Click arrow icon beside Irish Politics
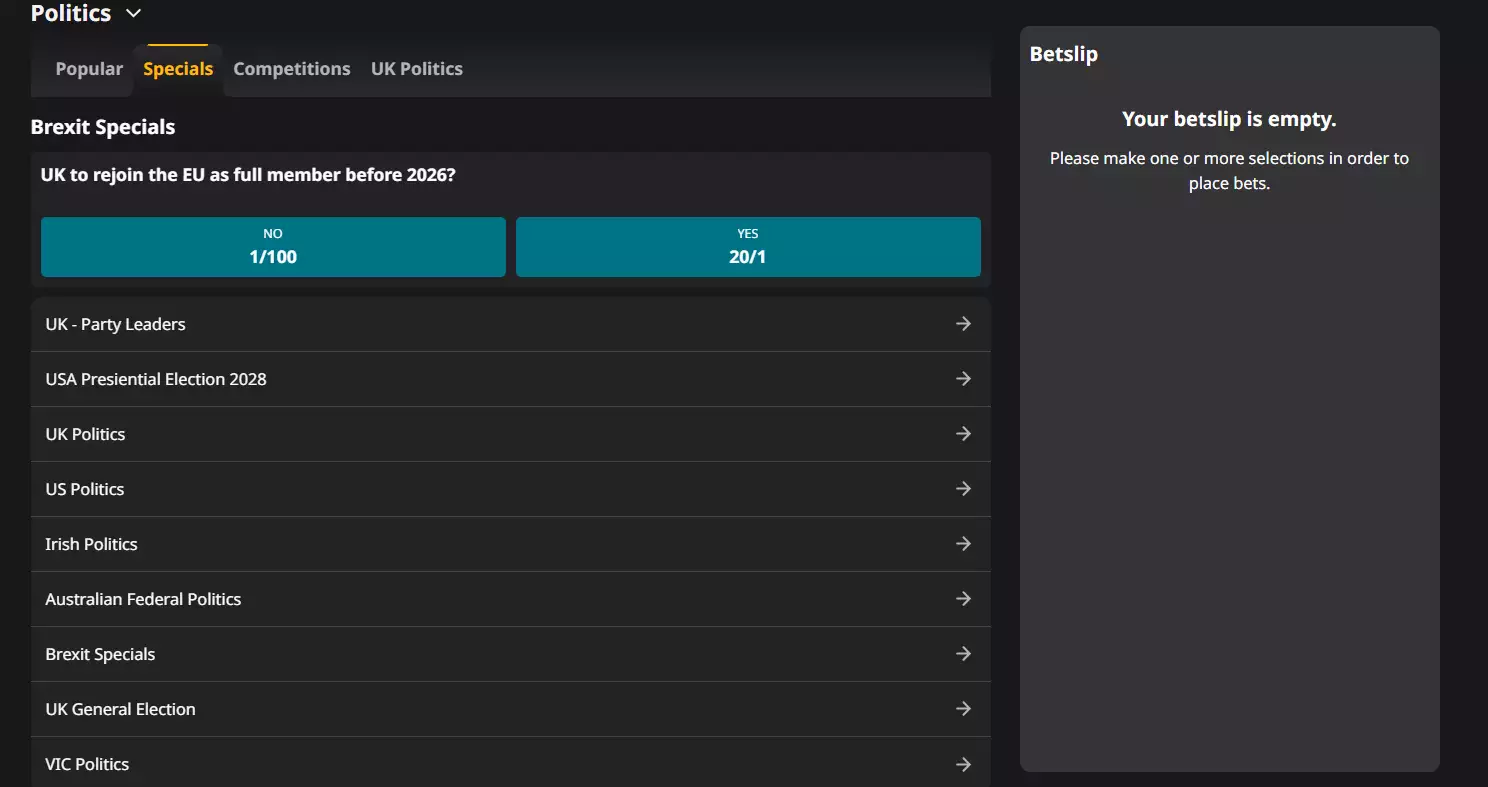 click(963, 544)
